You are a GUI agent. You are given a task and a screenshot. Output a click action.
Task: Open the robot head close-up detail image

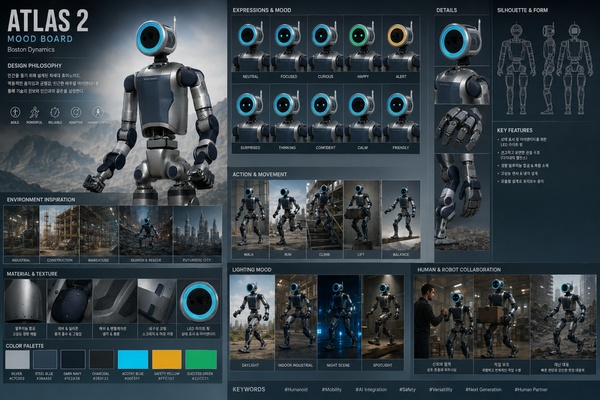(x=462, y=40)
